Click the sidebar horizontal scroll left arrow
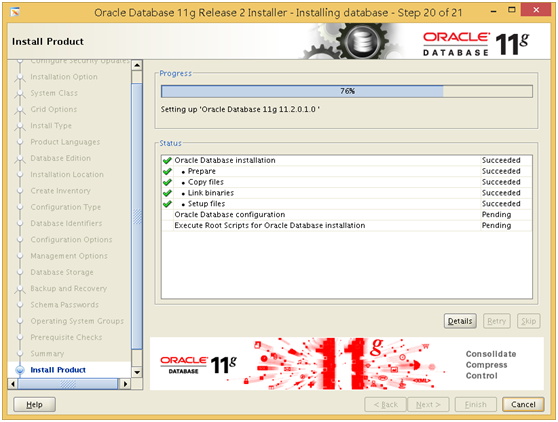 [13, 384]
